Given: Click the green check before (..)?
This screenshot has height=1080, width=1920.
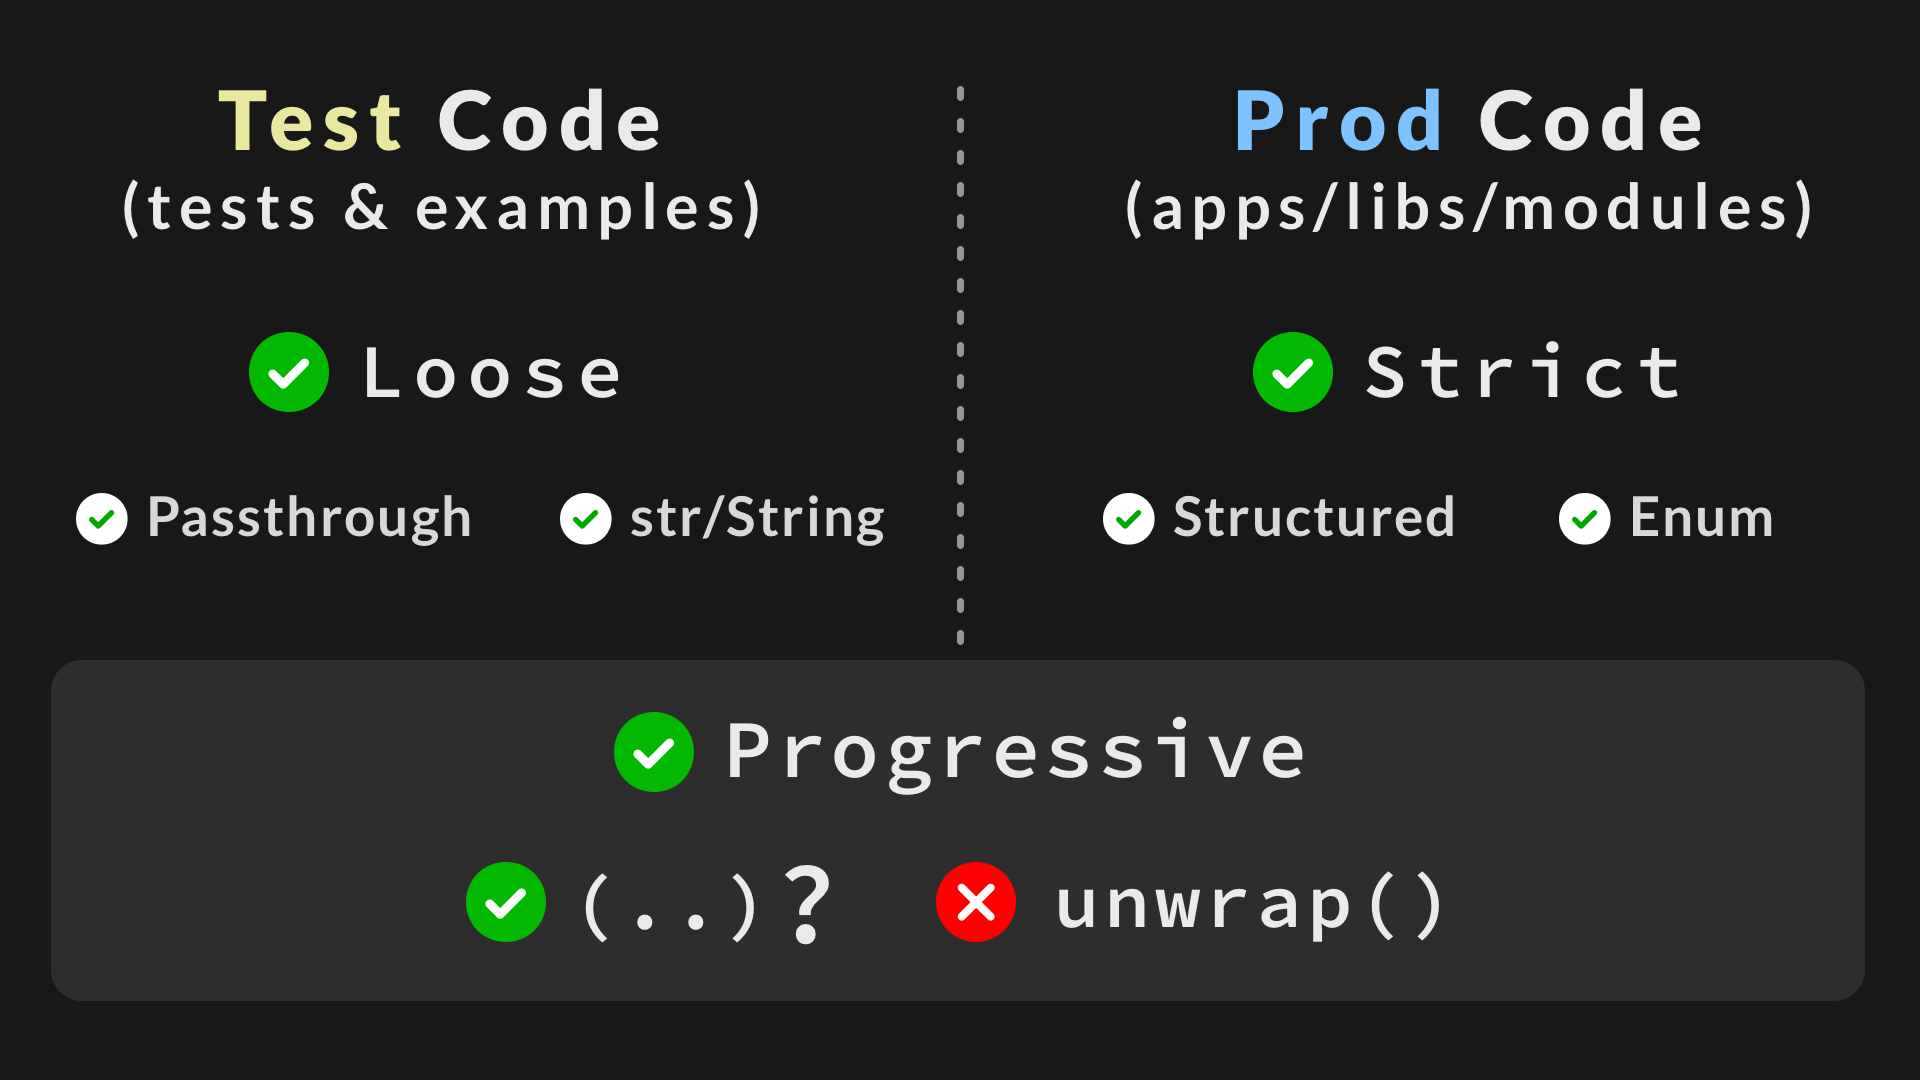Looking at the screenshot, I should click(x=506, y=902).
